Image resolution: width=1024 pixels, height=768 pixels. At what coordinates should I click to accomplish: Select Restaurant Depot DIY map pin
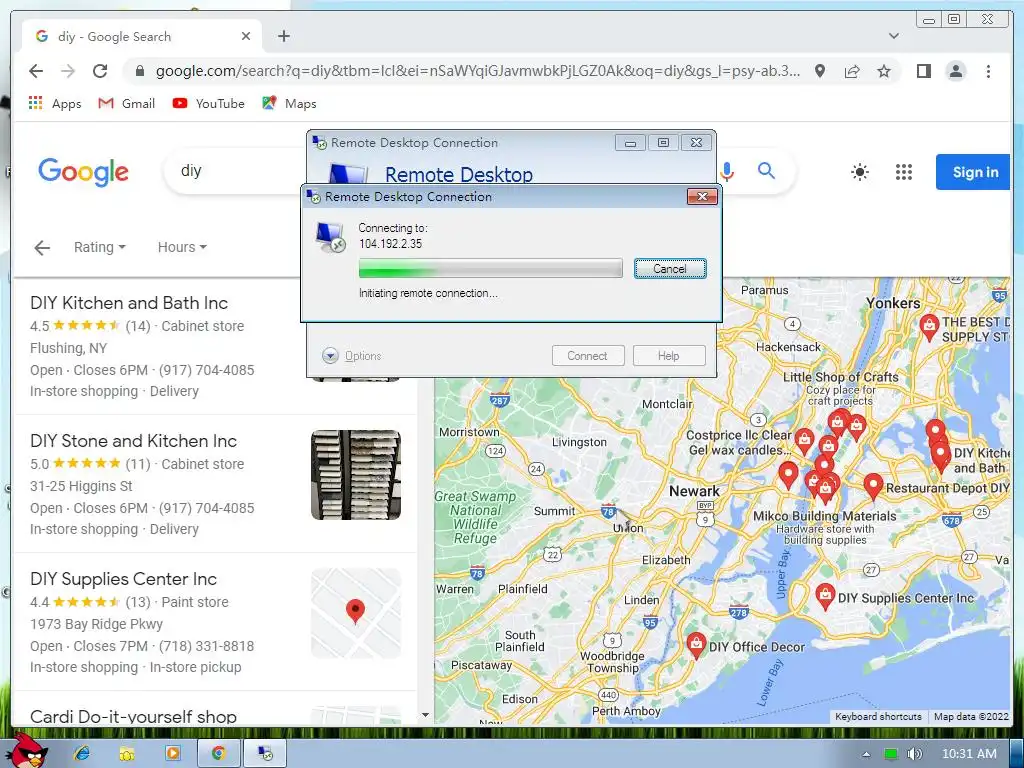(x=873, y=487)
